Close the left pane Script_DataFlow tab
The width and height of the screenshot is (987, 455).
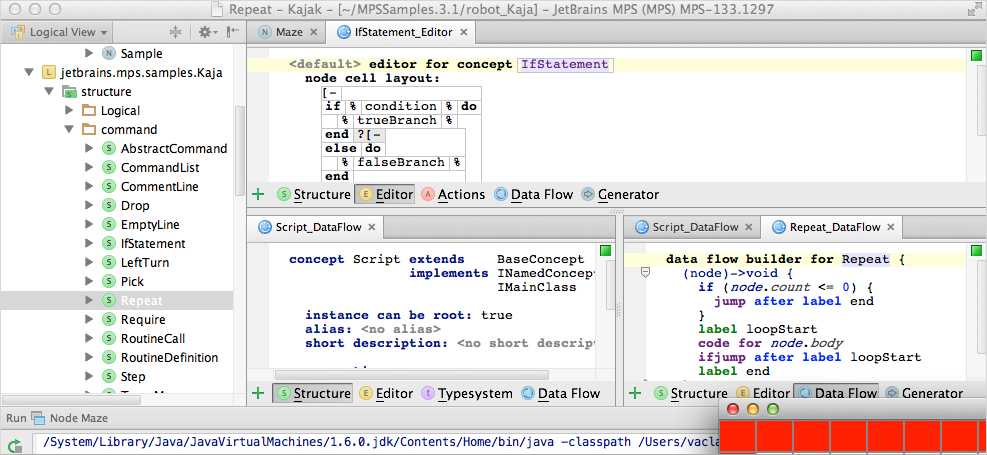(371, 227)
